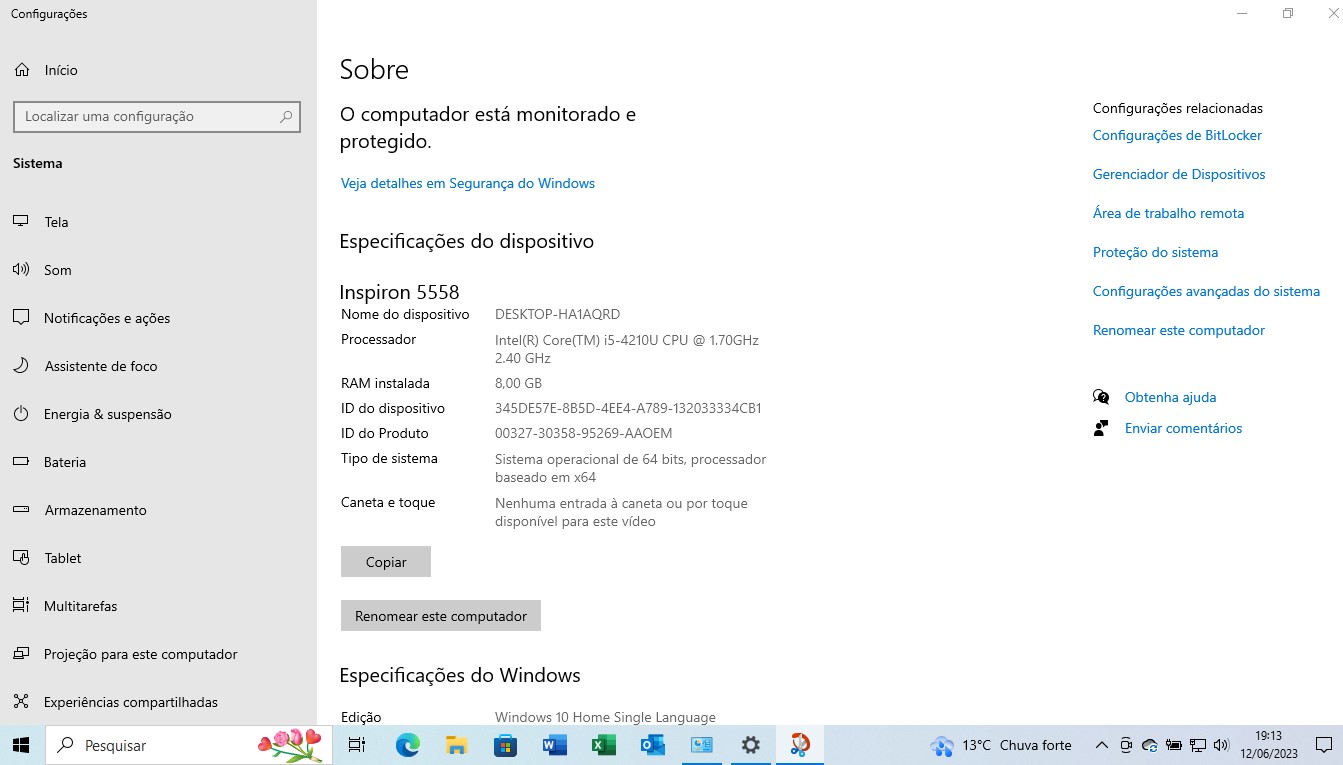Open Notificações e ações settings
Image resolution: width=1343 pixels, height=765 pixels.
106,318
